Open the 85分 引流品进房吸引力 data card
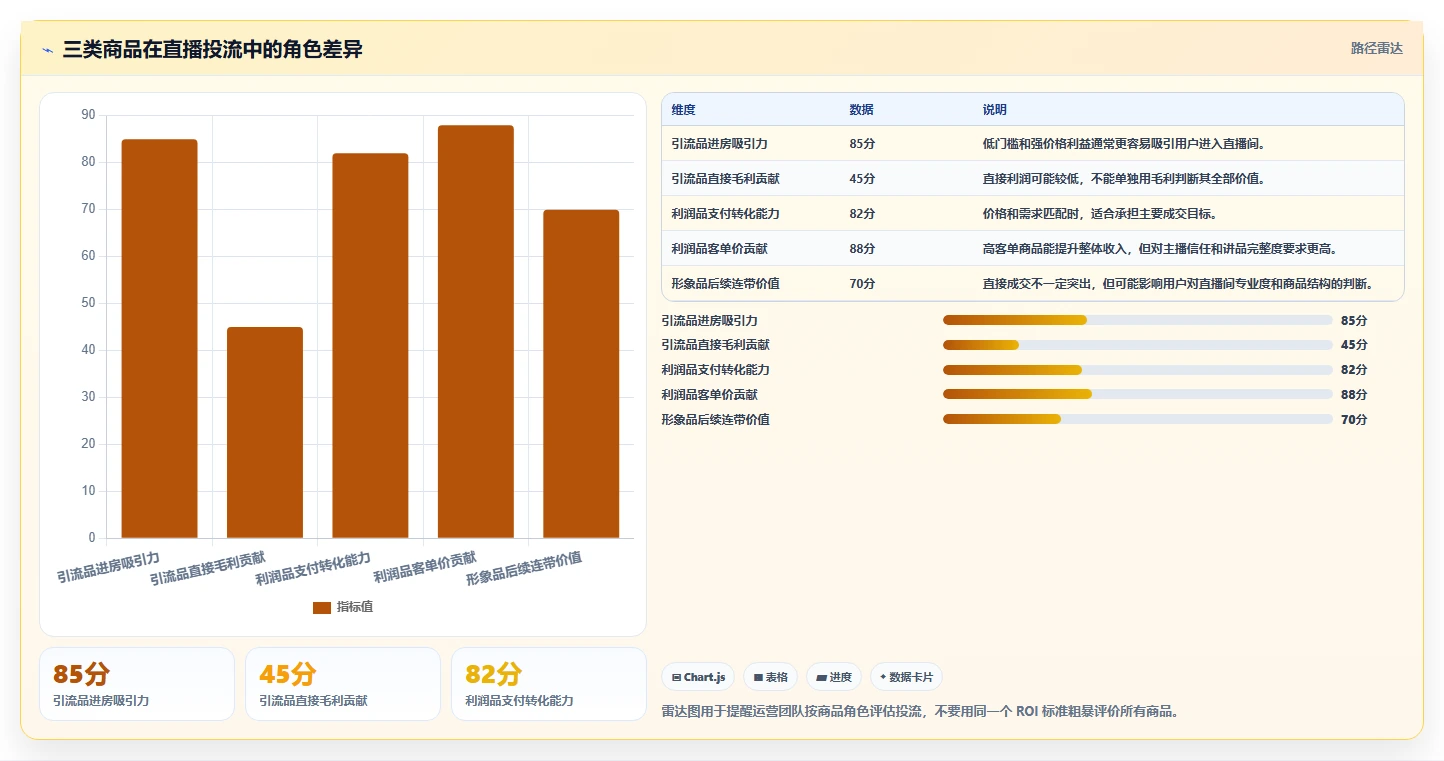Image resolution: width=1444 pixels, height=761 pixels. 137,684
